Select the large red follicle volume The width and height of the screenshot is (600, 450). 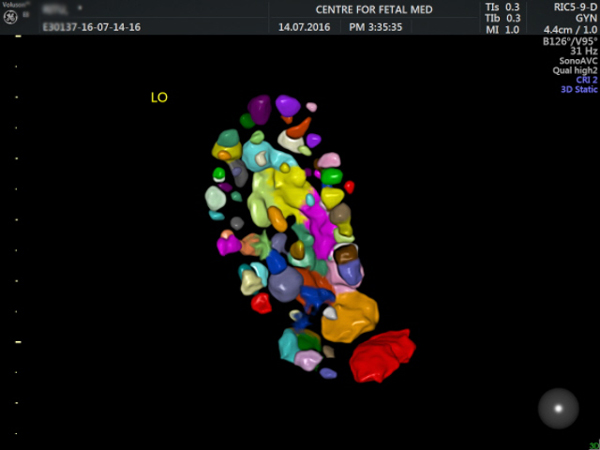(382, 356)
